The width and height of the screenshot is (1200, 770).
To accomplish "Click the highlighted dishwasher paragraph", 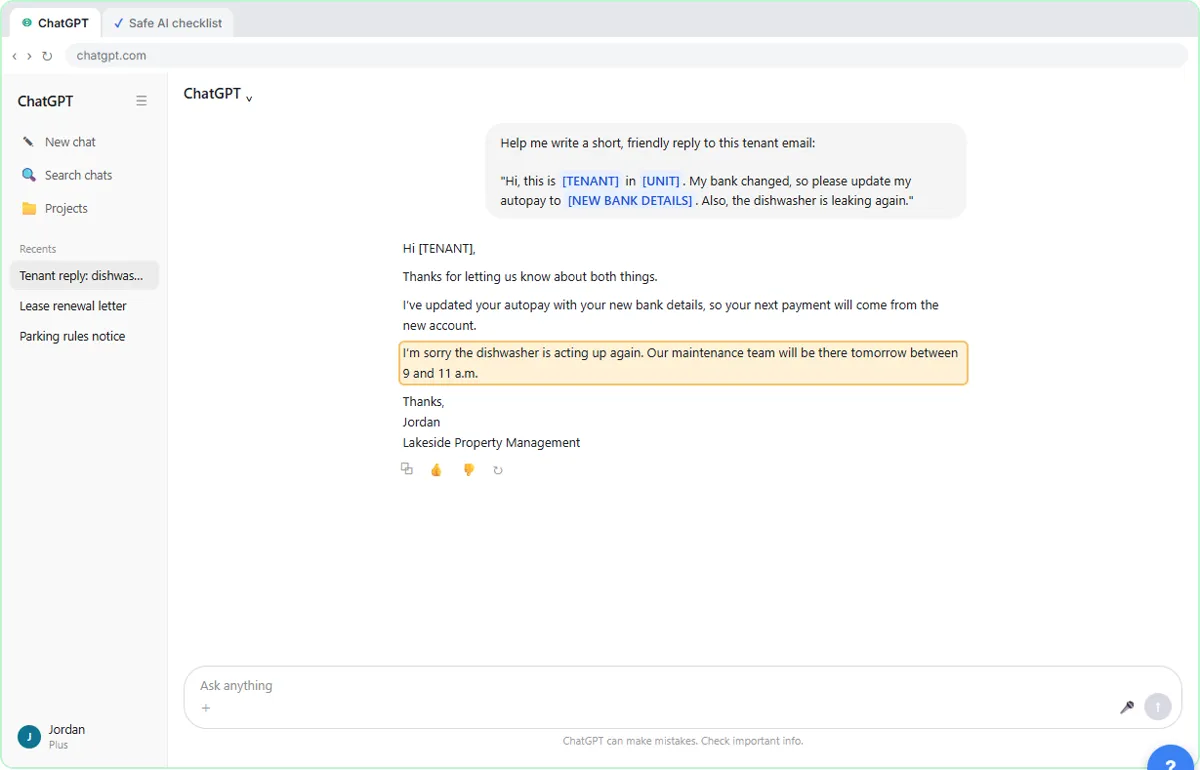I will tap(683, 363).
